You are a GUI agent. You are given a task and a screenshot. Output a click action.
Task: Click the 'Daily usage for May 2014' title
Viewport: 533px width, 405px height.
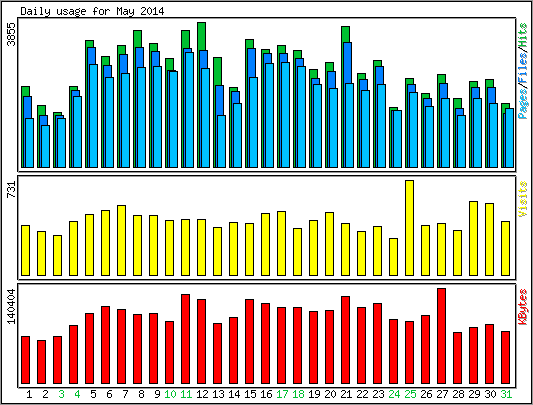(x=92, y=11)
